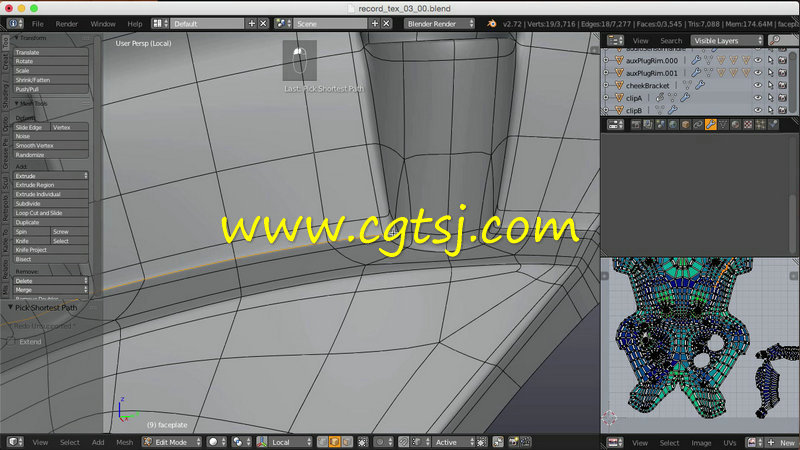Click the Blender logo in info header

(x=491, y=23)
